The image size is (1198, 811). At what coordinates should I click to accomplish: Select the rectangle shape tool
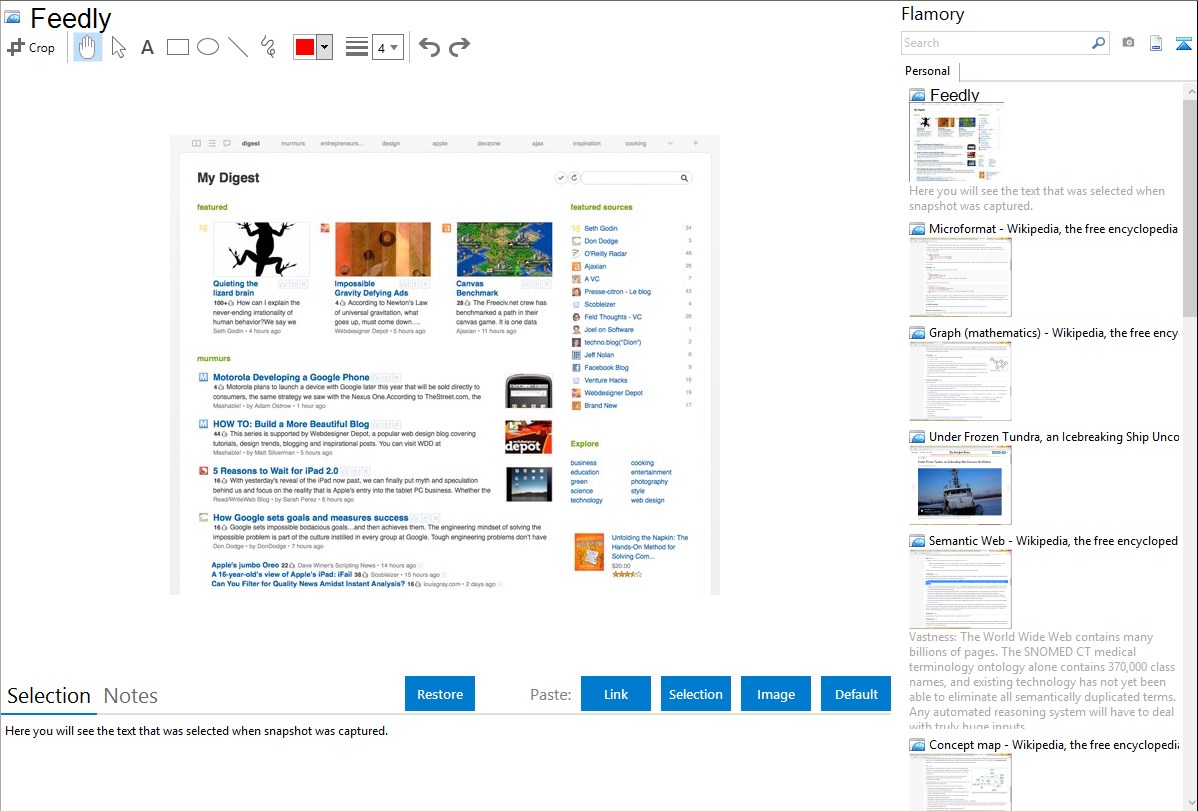[x=177, y=47]
